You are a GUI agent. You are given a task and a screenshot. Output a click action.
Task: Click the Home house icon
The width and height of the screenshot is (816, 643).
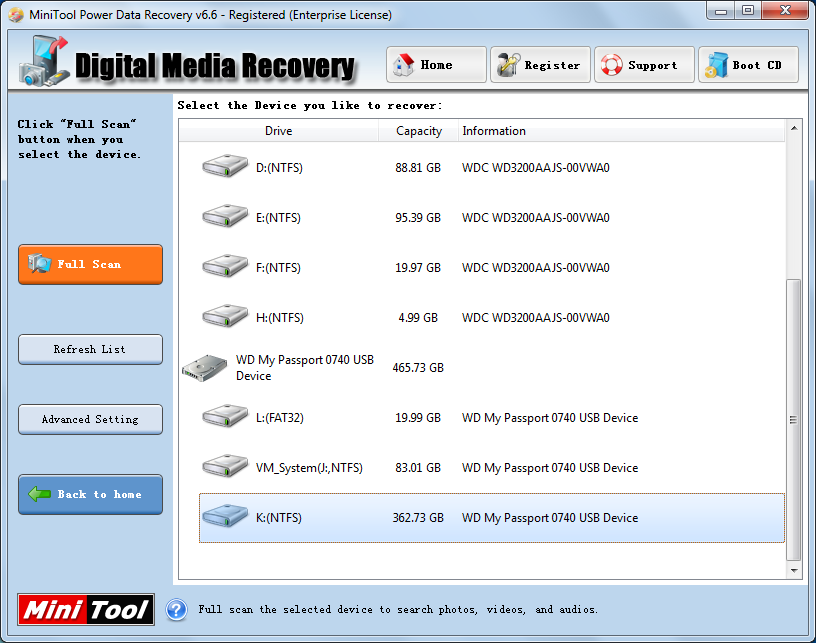tap(403, 65)
